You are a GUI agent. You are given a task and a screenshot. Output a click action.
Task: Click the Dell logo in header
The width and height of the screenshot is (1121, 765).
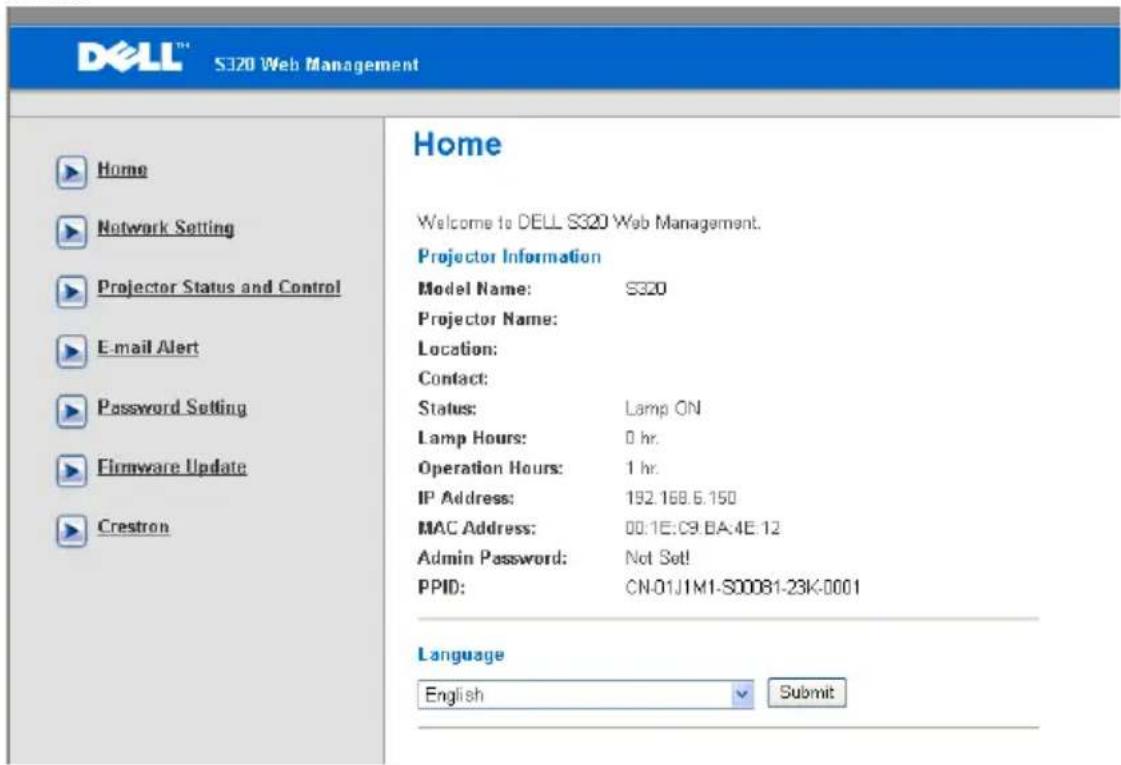click(x=132, y=57)
